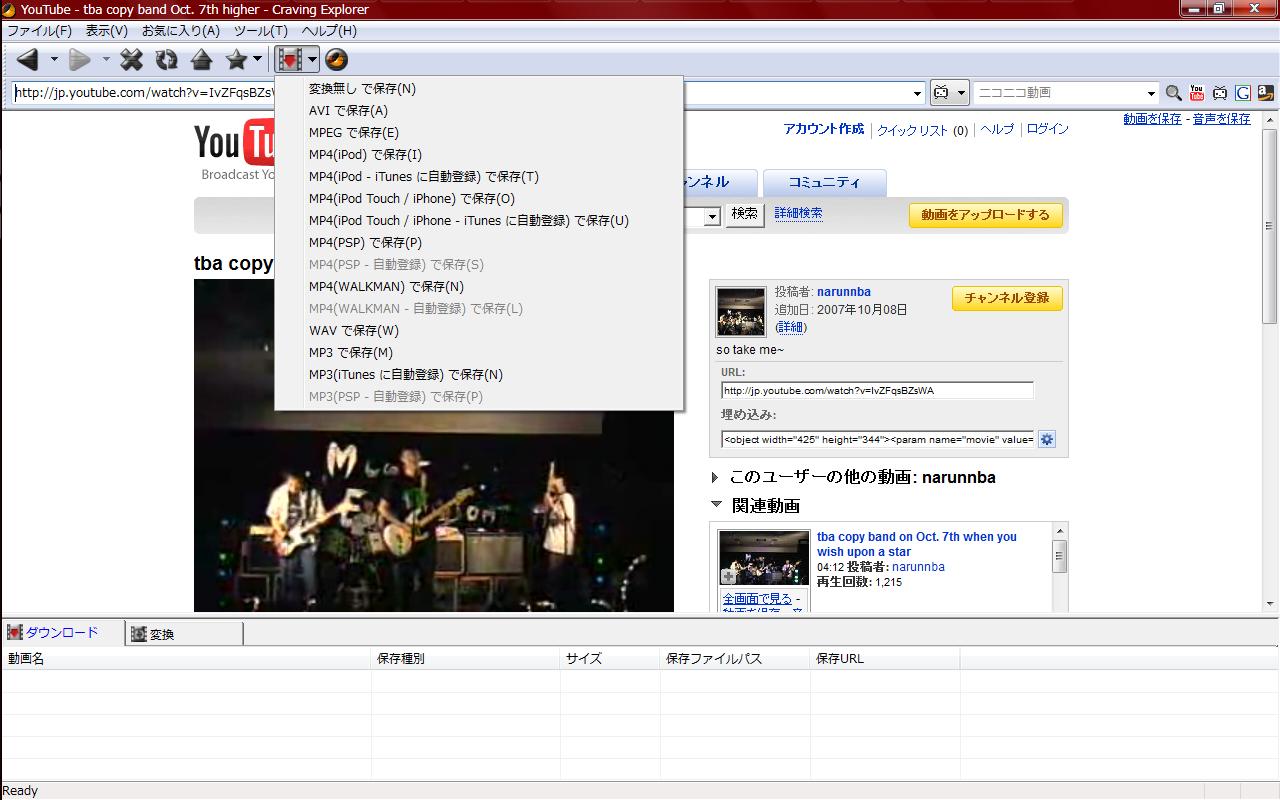
Task: Toggle the save-format dropdown arrow beside film icon
Action: [312, 60]
